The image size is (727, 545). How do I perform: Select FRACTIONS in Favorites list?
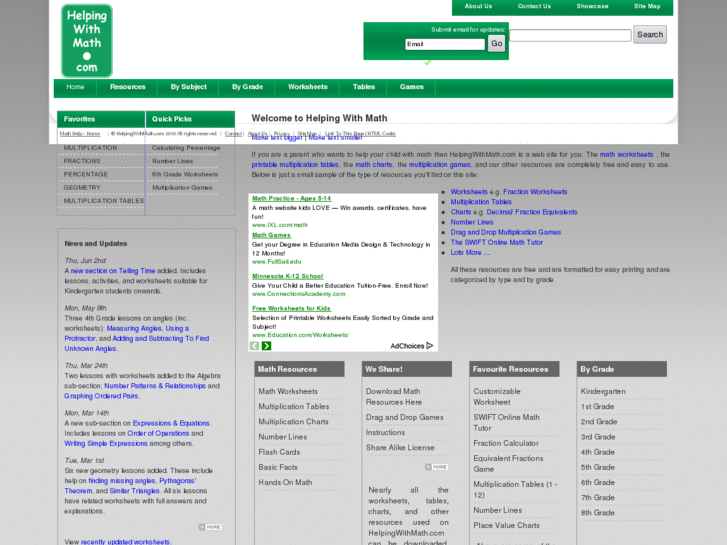(x=82, y=161)
